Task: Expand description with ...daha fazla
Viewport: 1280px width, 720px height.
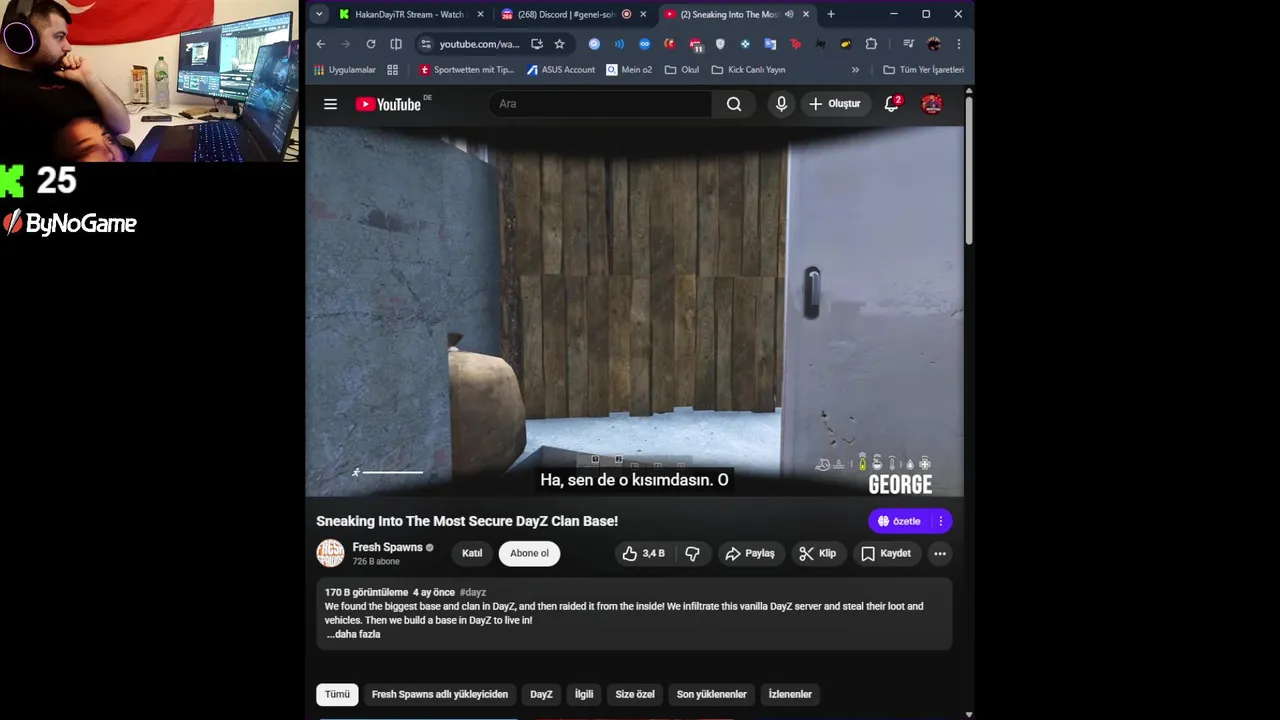Action: coord(353,634)
